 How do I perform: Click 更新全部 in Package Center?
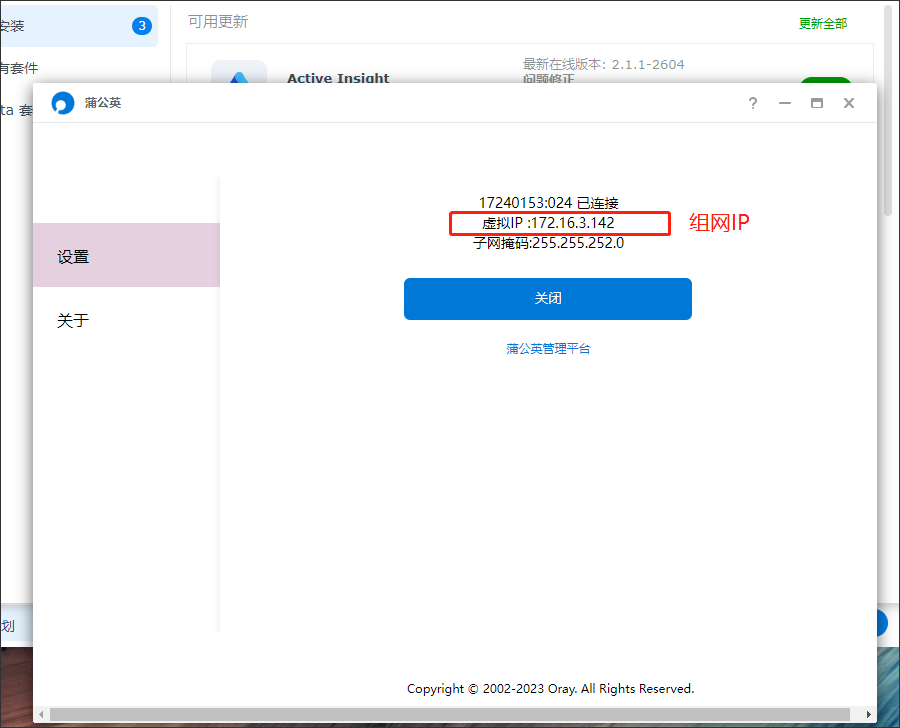tap(823, 24)
